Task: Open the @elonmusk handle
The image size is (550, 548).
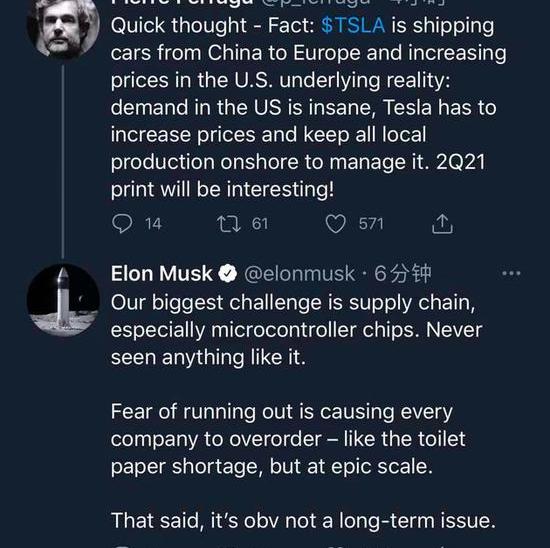Action: [x=300, y=274]
